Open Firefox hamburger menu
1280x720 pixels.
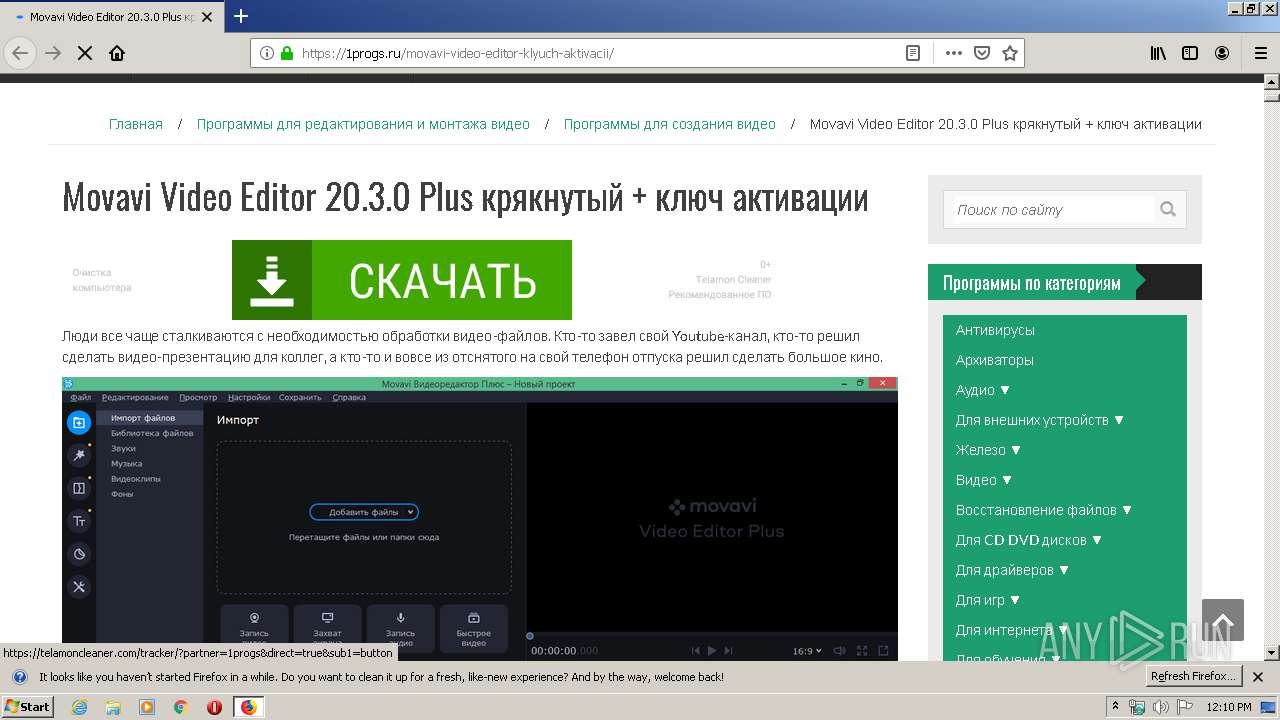click(1260, 53)
